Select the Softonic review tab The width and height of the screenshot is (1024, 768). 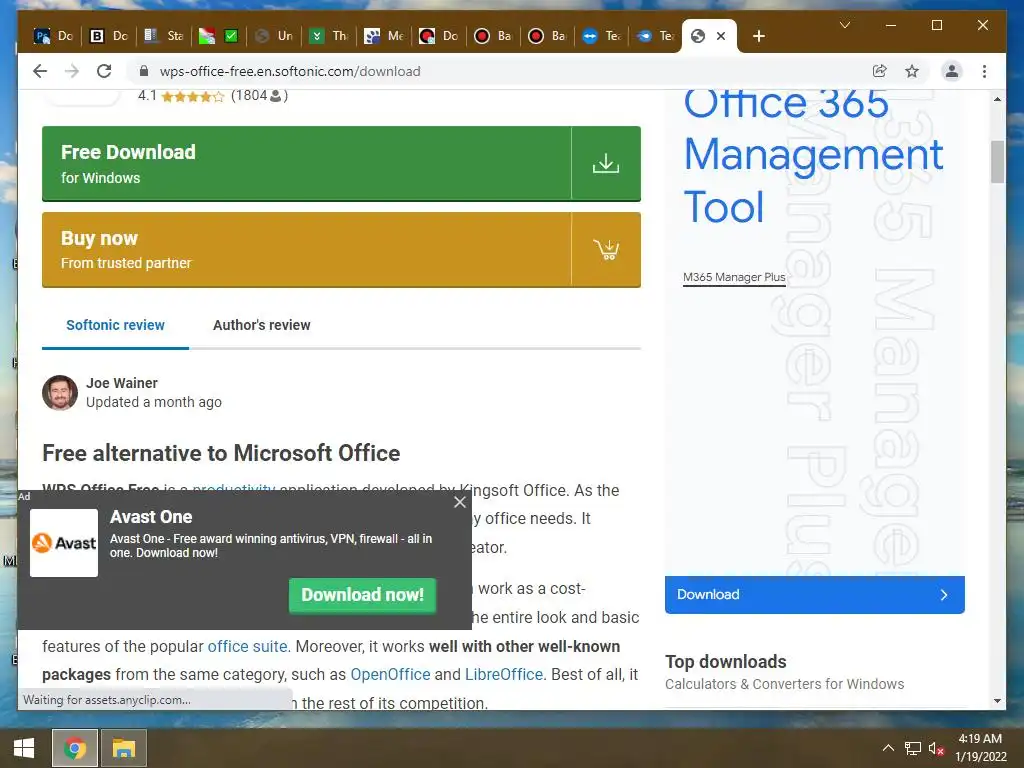[116, 325]
